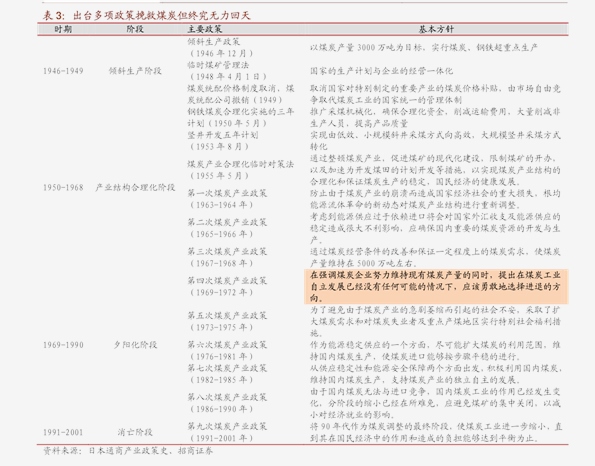Click the 1946-1949 period cell
The height and width of the screenshot is (466, 595).
pos(63,71)
